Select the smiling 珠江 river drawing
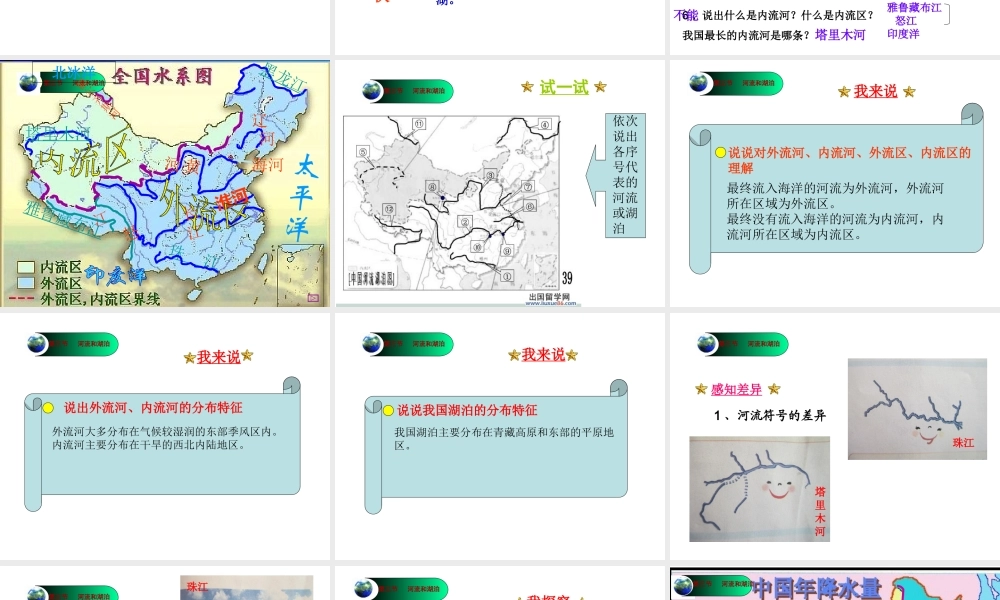Image resolution: width=1000 pixels, height=600 pixels. click(917, 409)
